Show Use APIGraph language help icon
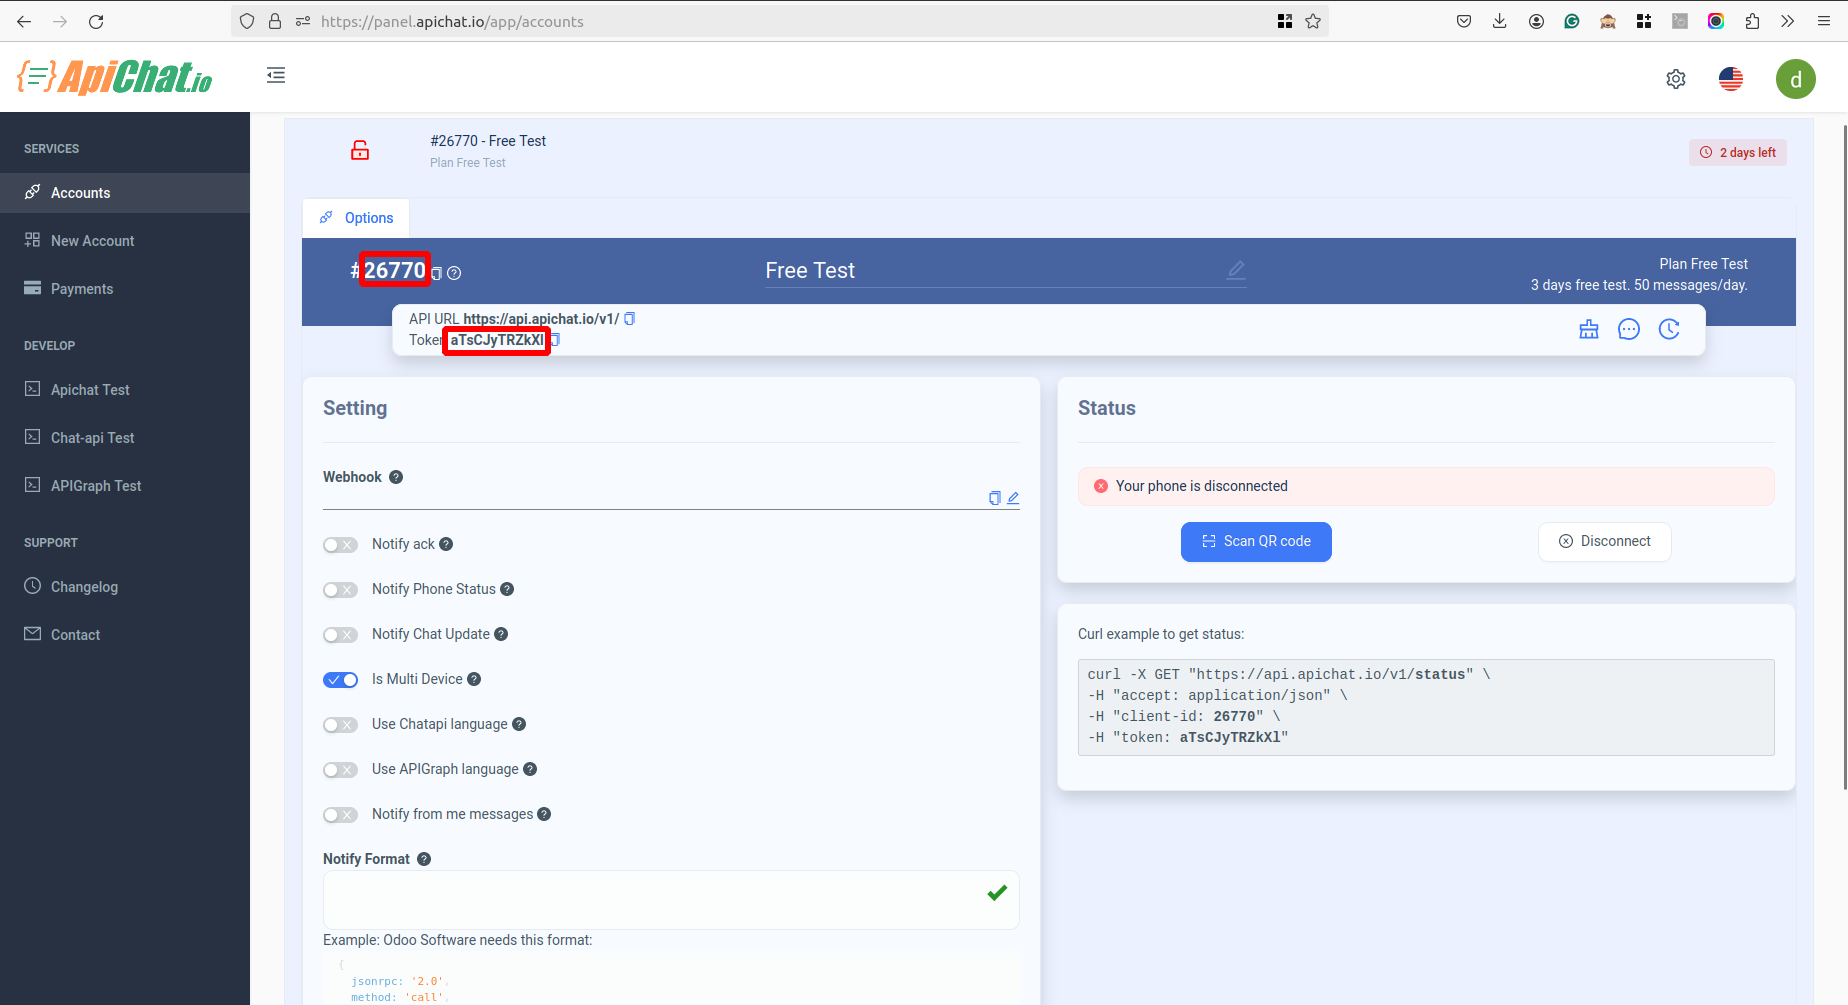Screen dimensions: 1848x1005 click(x=530, y=769)
